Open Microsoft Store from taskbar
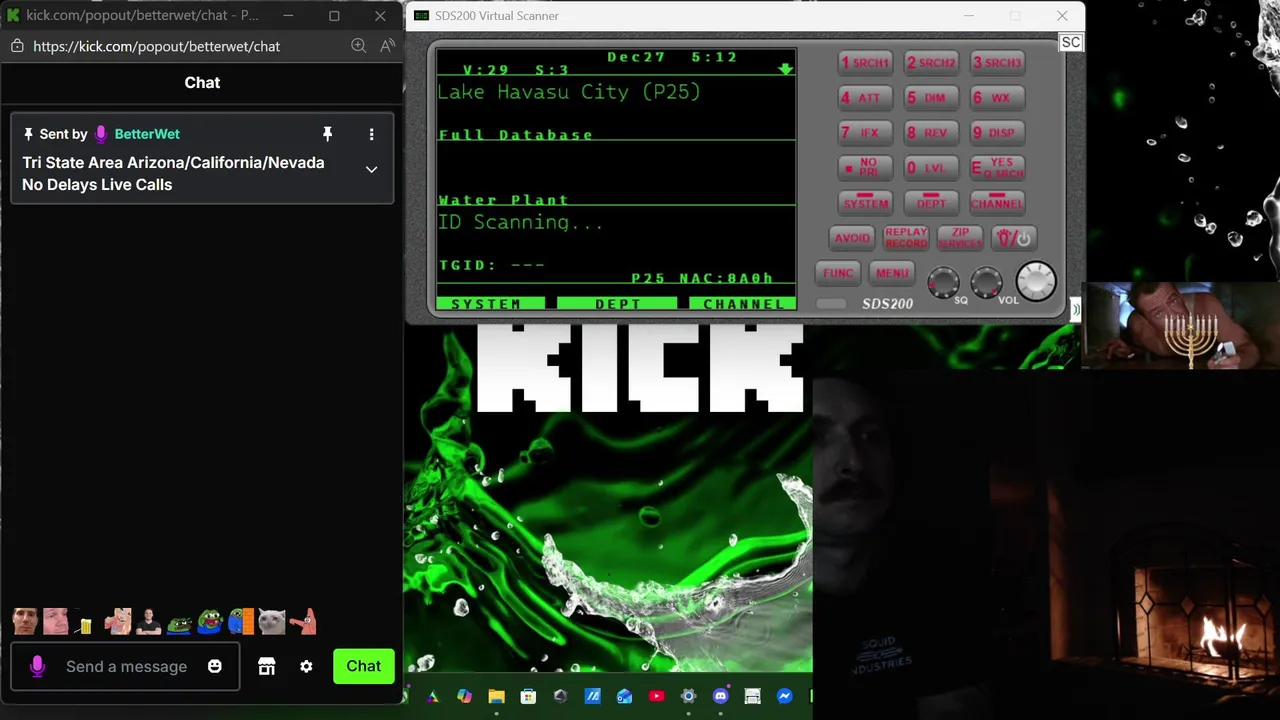Screen dimensions: 1280x720 pyautogui.click(x=528, y=696)
